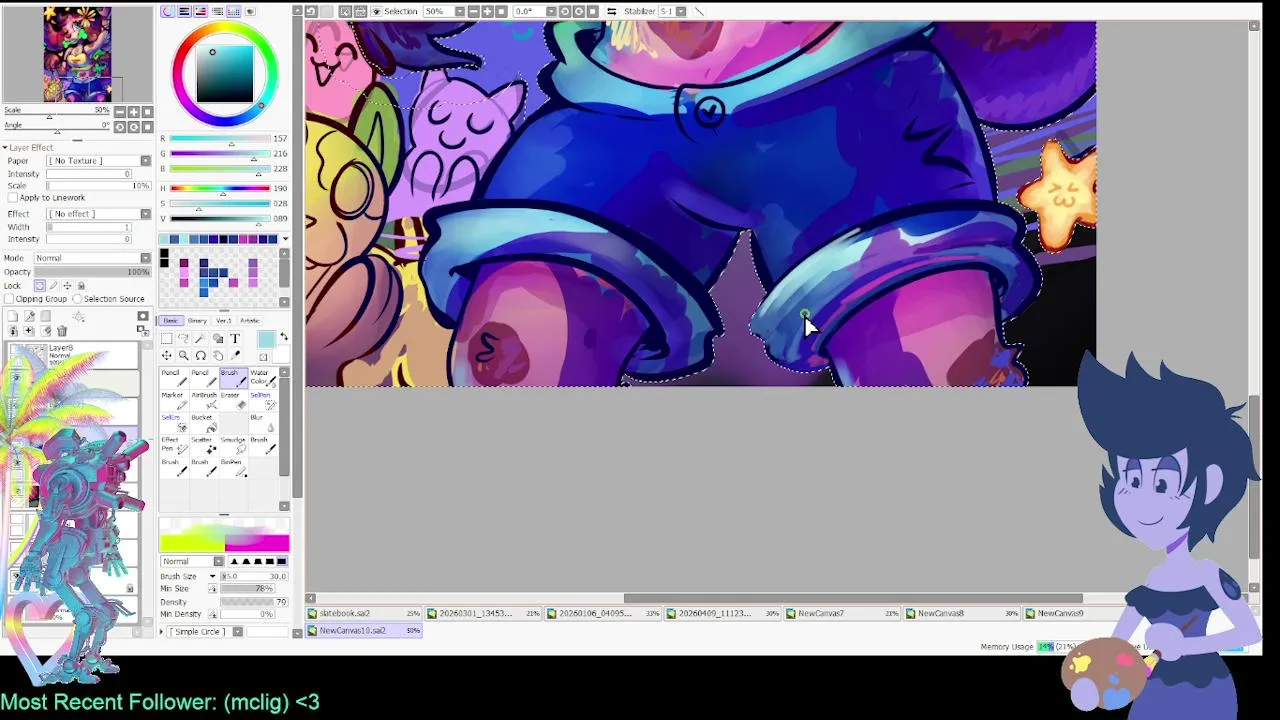The height and width of the screenshot is (720, 1280).
Task: Adjust the layer Opacity slider
Action: click(x=92, y=272)
